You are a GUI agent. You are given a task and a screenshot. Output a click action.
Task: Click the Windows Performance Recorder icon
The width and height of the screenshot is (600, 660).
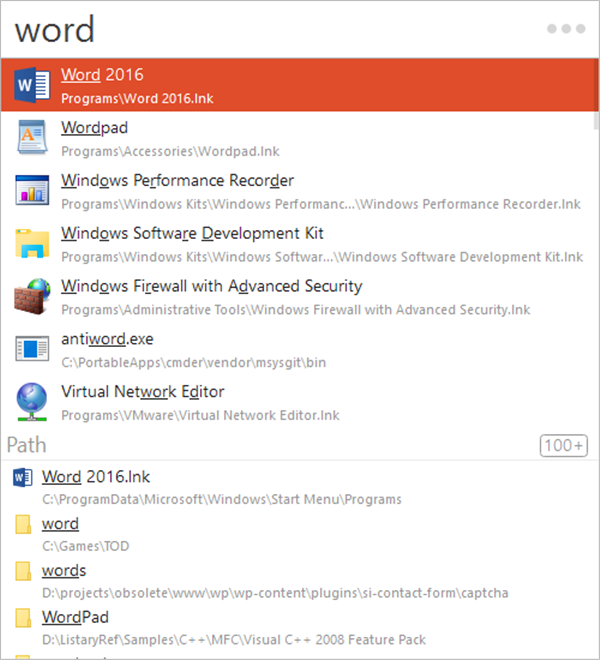(x=32, y=191)
